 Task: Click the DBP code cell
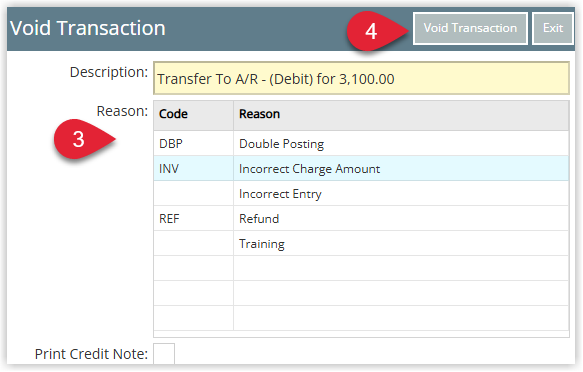pos(193,143)
